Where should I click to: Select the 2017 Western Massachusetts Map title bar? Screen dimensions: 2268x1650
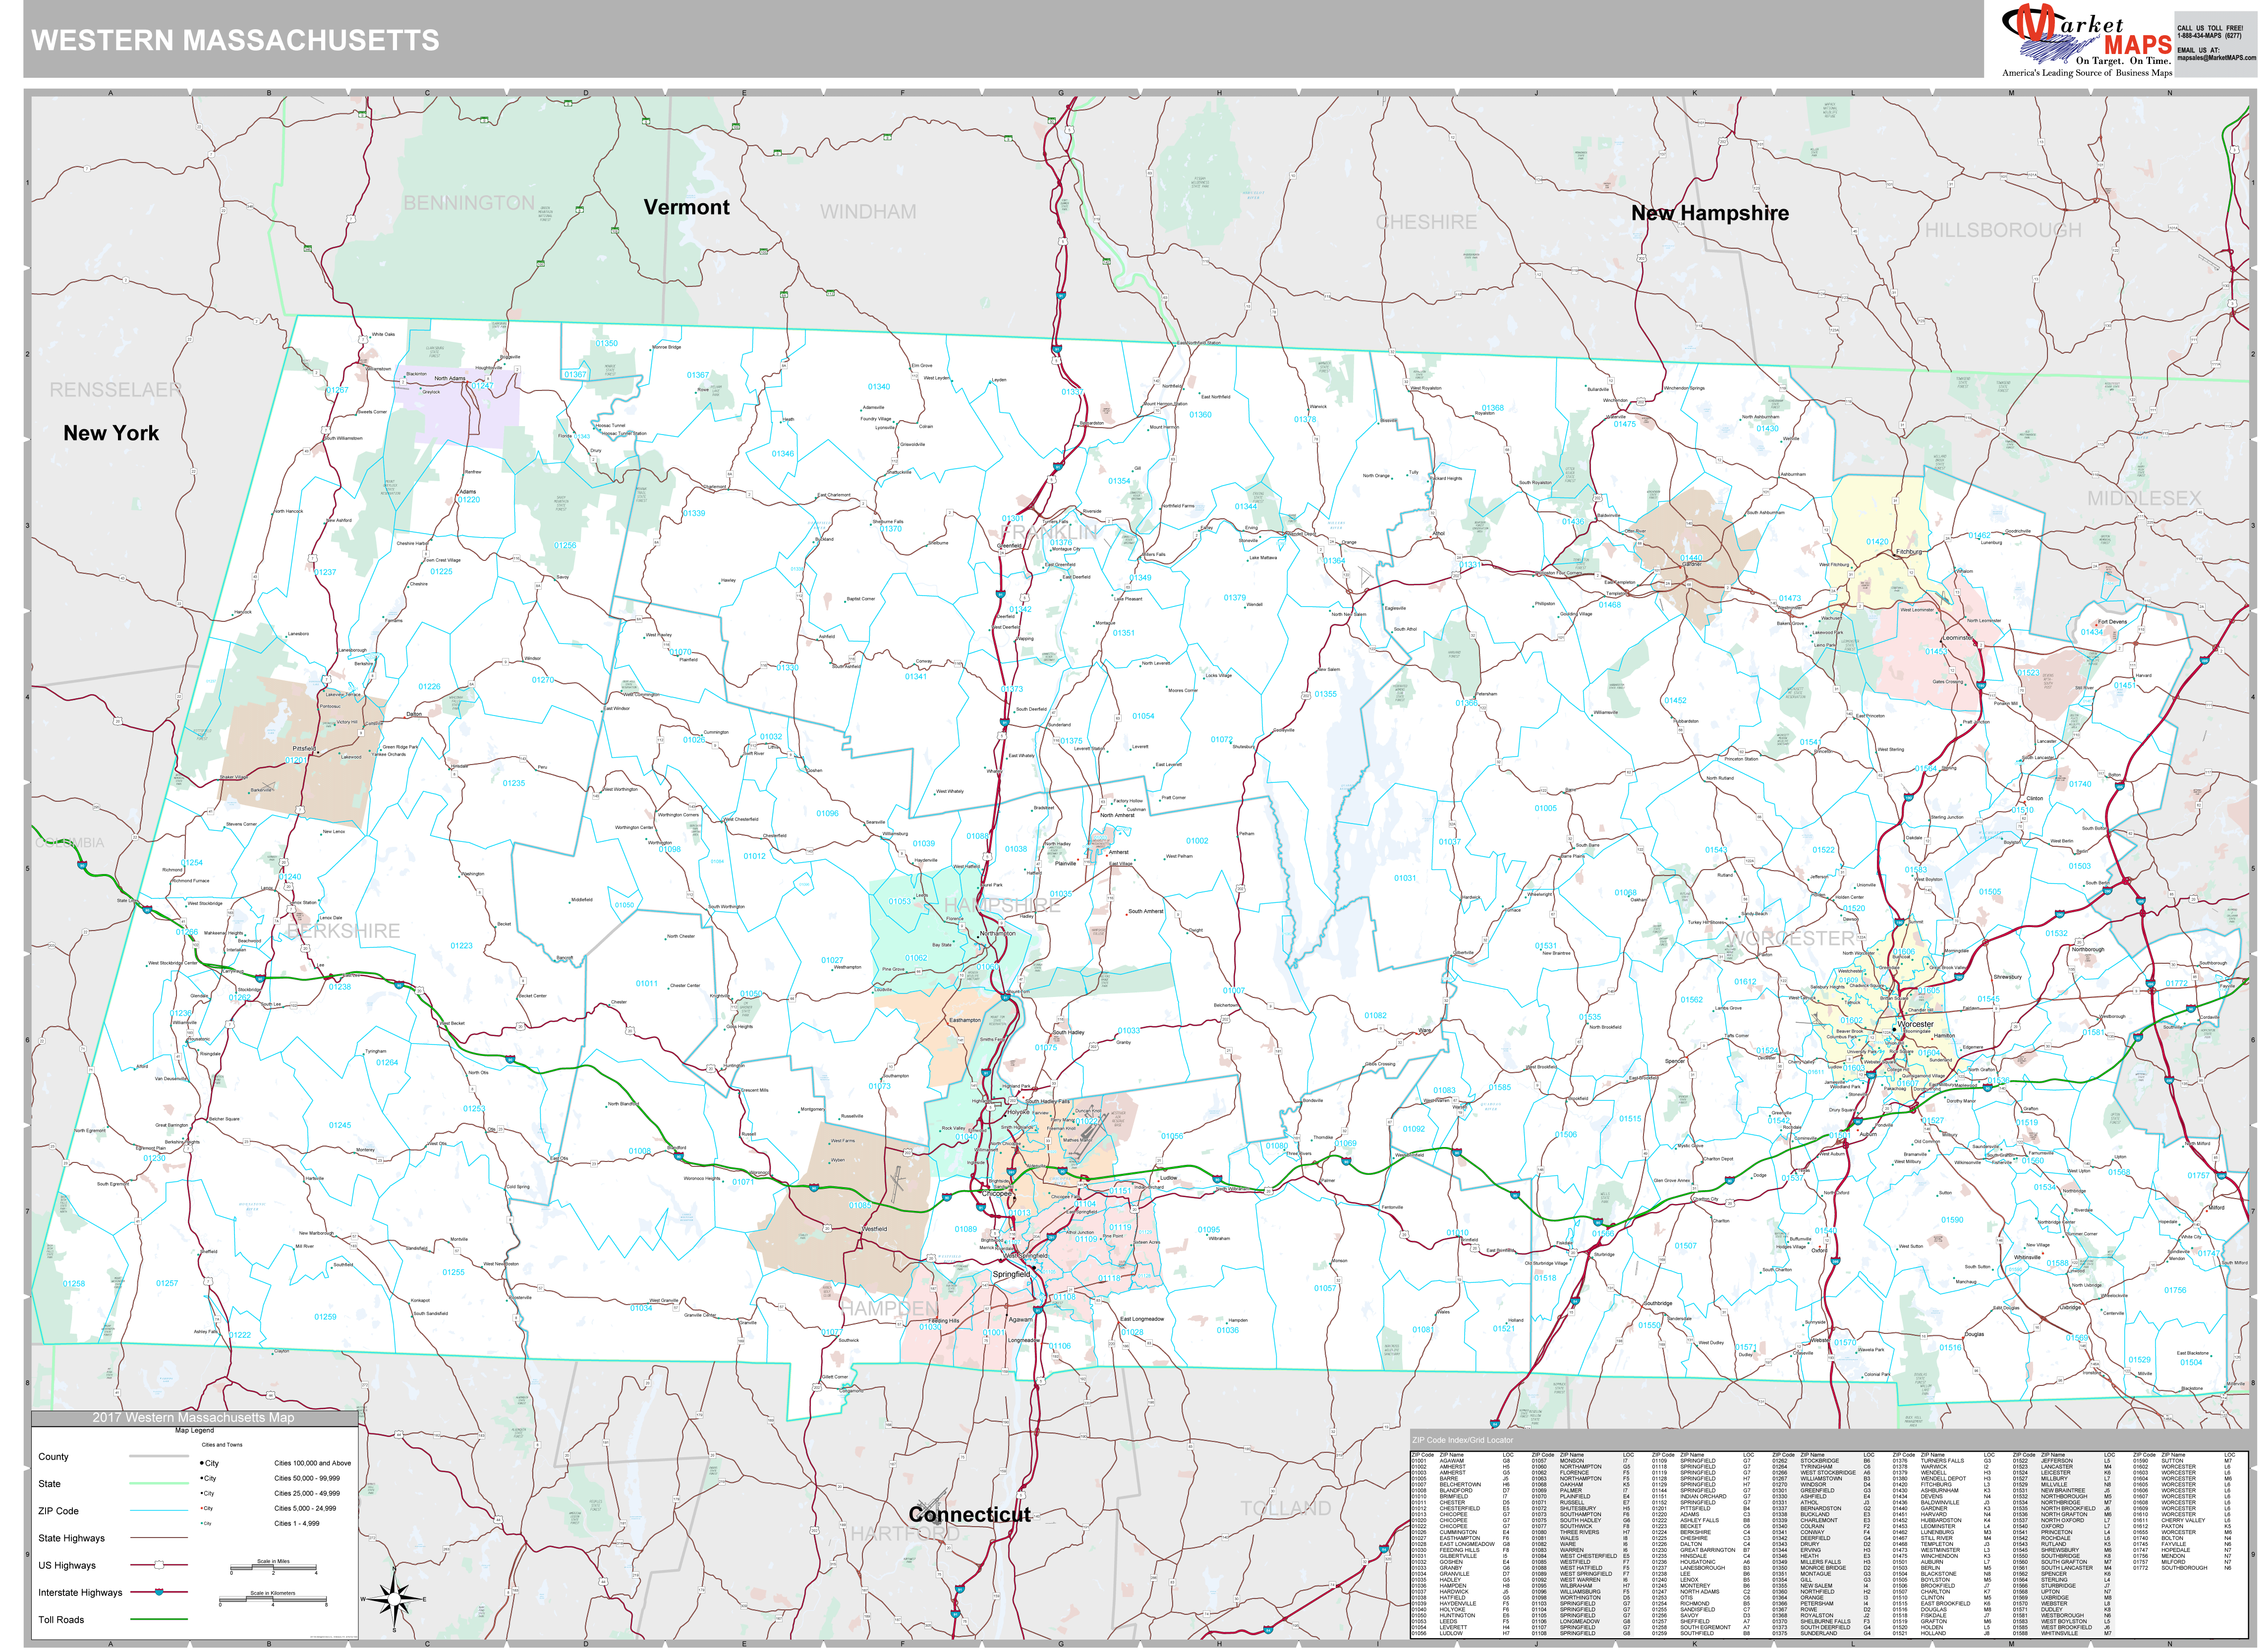point(193,1419)
